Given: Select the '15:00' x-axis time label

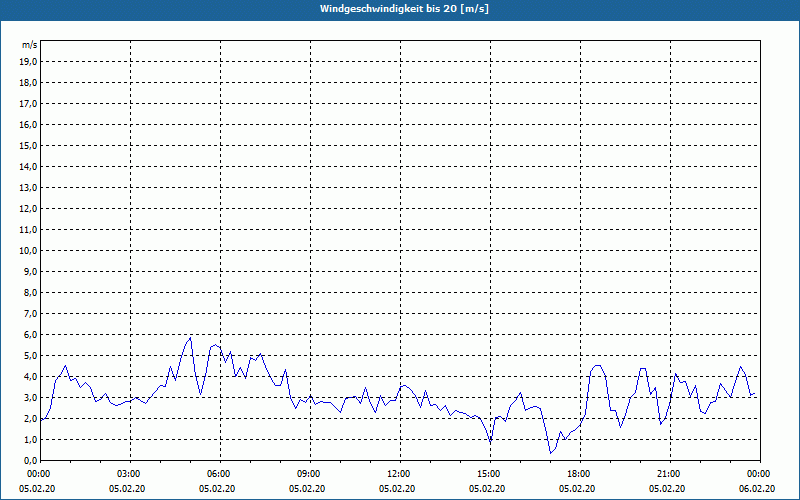Looking at the screenshot, I should pyautogui.click(x=491, y=474).
